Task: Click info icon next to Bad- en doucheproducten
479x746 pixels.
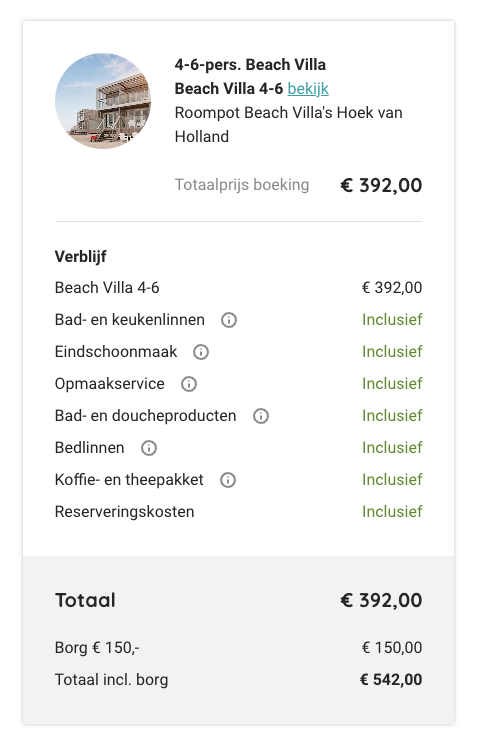Action: pos(261,416)
